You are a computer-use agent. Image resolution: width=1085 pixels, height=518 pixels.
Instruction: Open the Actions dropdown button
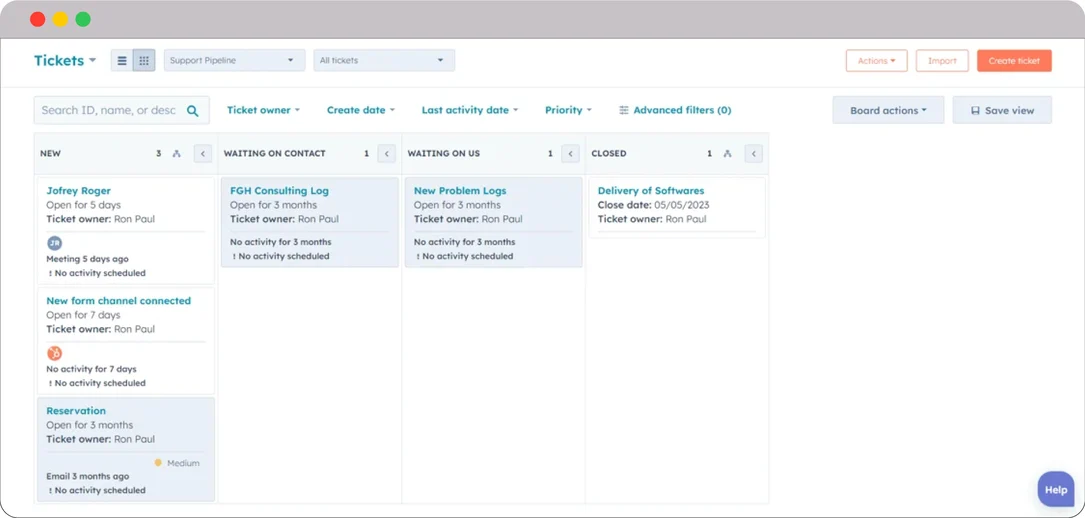[x=877, y=61]
